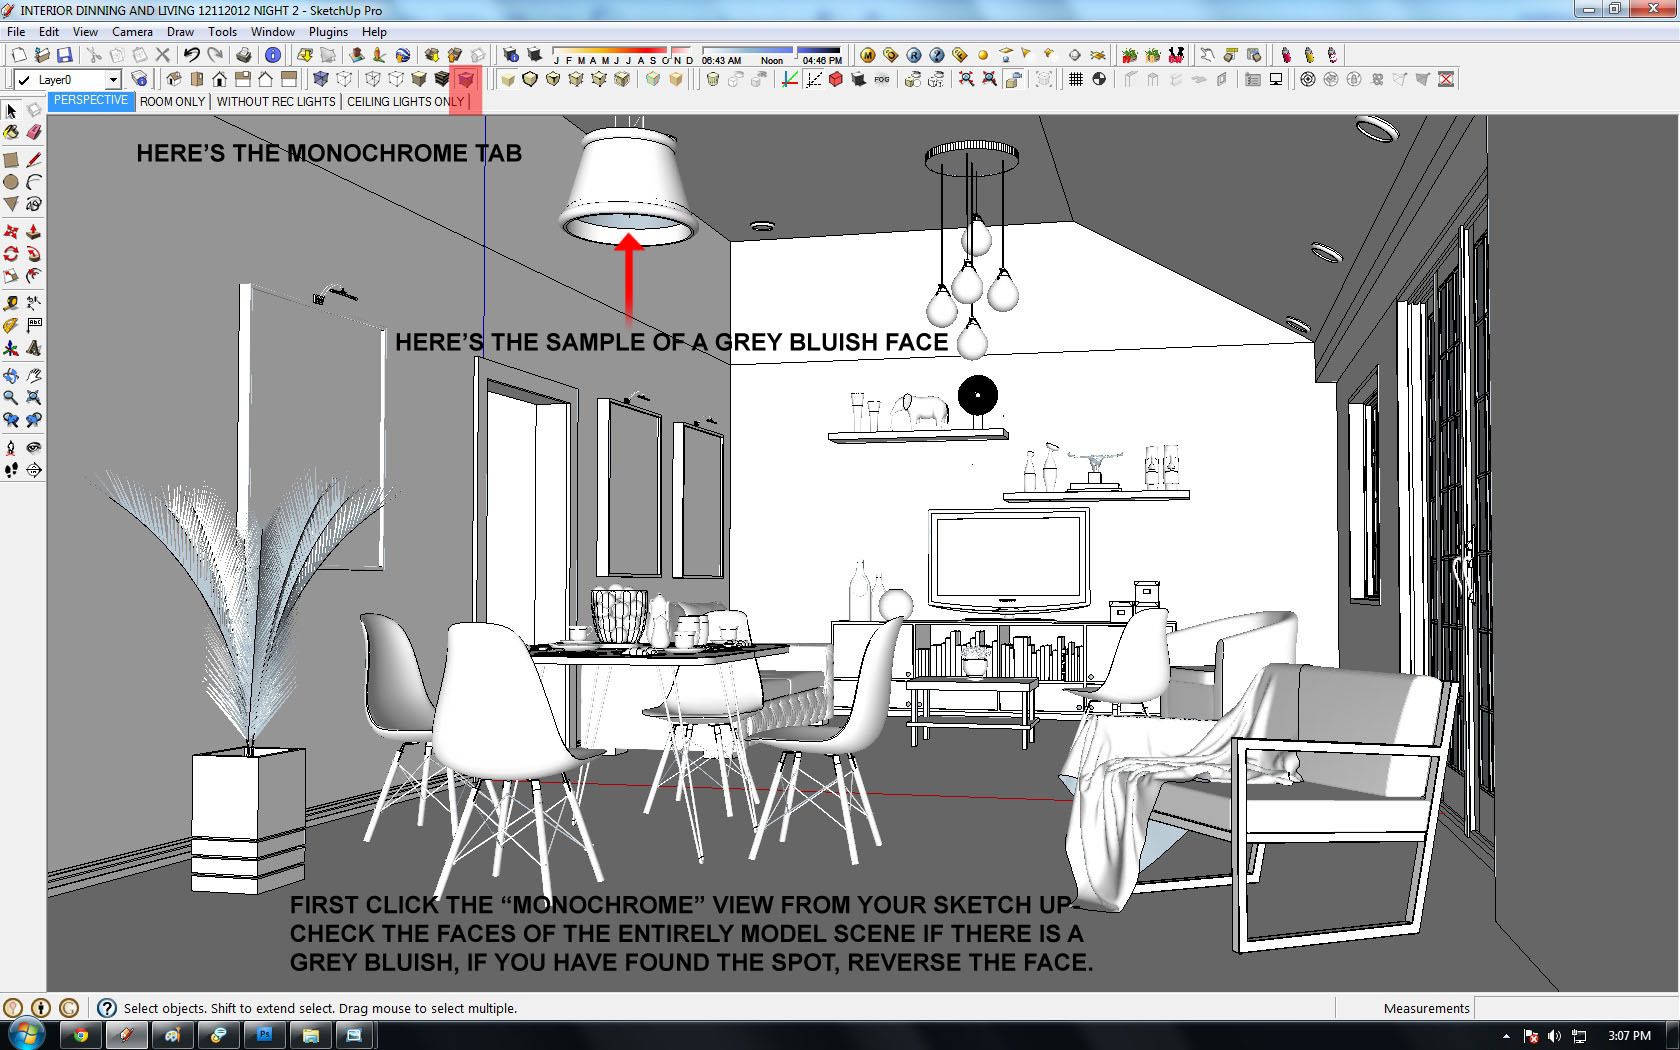
Task: Enable Hidden Line face style
Action: (396, 79)
